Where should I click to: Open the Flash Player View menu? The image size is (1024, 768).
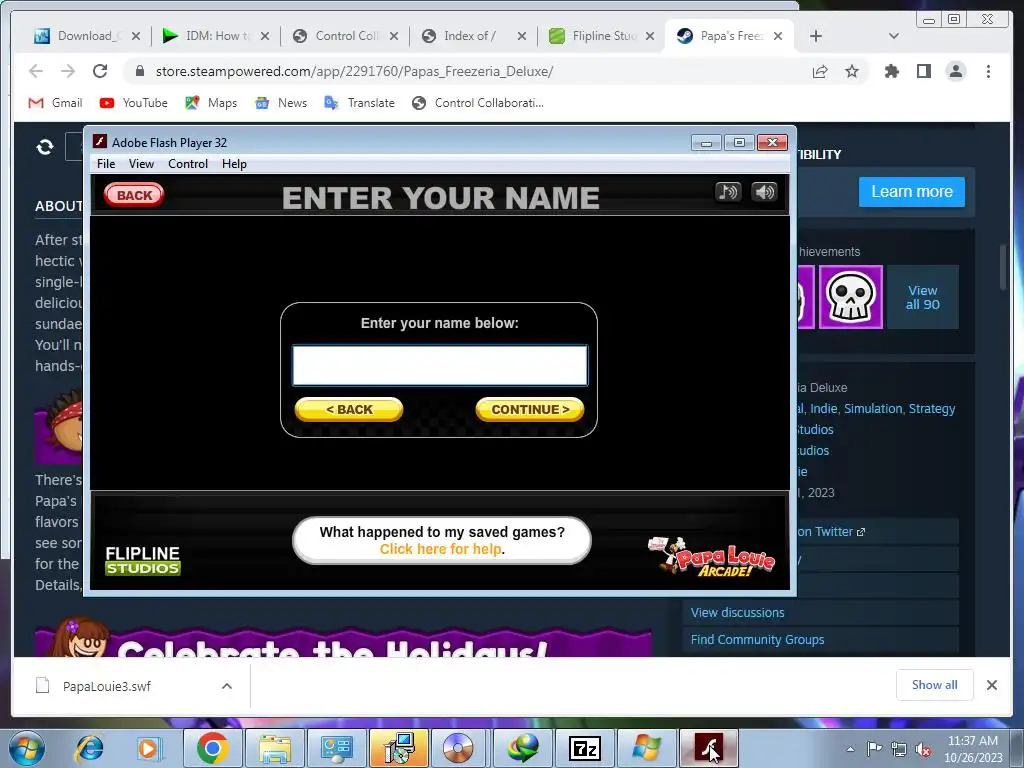pos(141,164)
